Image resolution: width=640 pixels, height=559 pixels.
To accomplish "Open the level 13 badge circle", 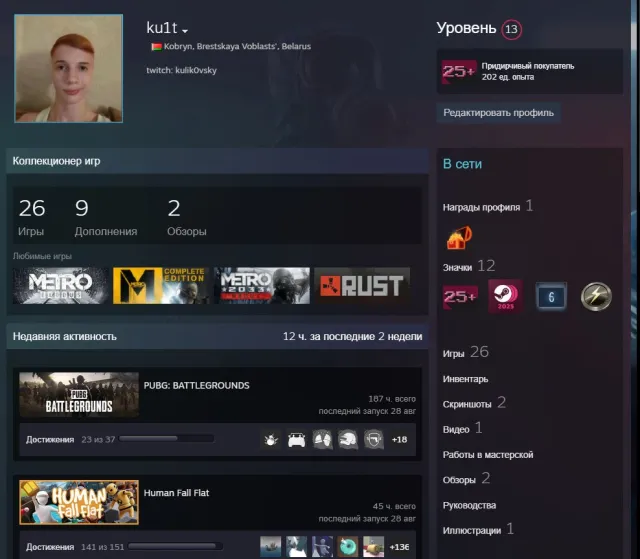I will tap(511, 29).
